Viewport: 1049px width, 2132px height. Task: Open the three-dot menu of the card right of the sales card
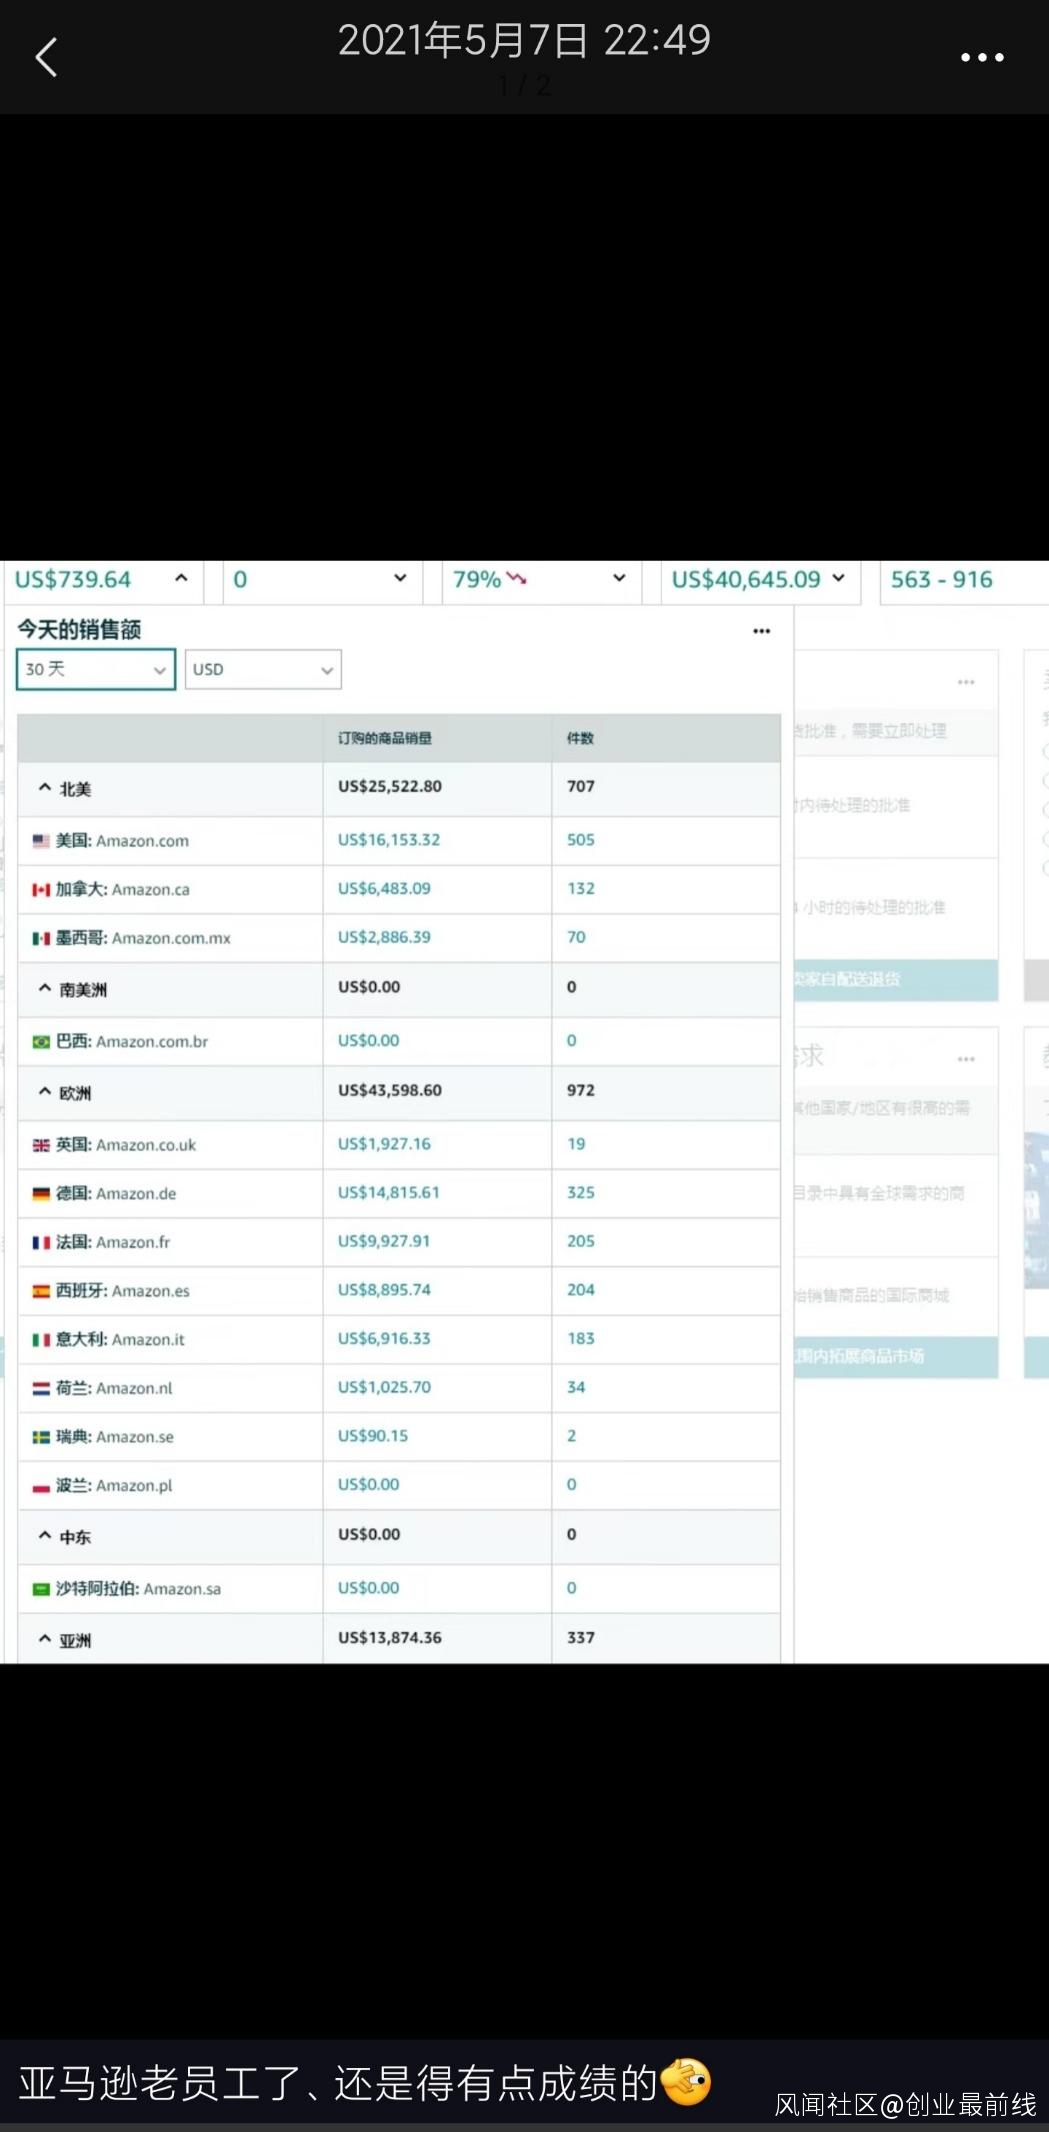966,683
